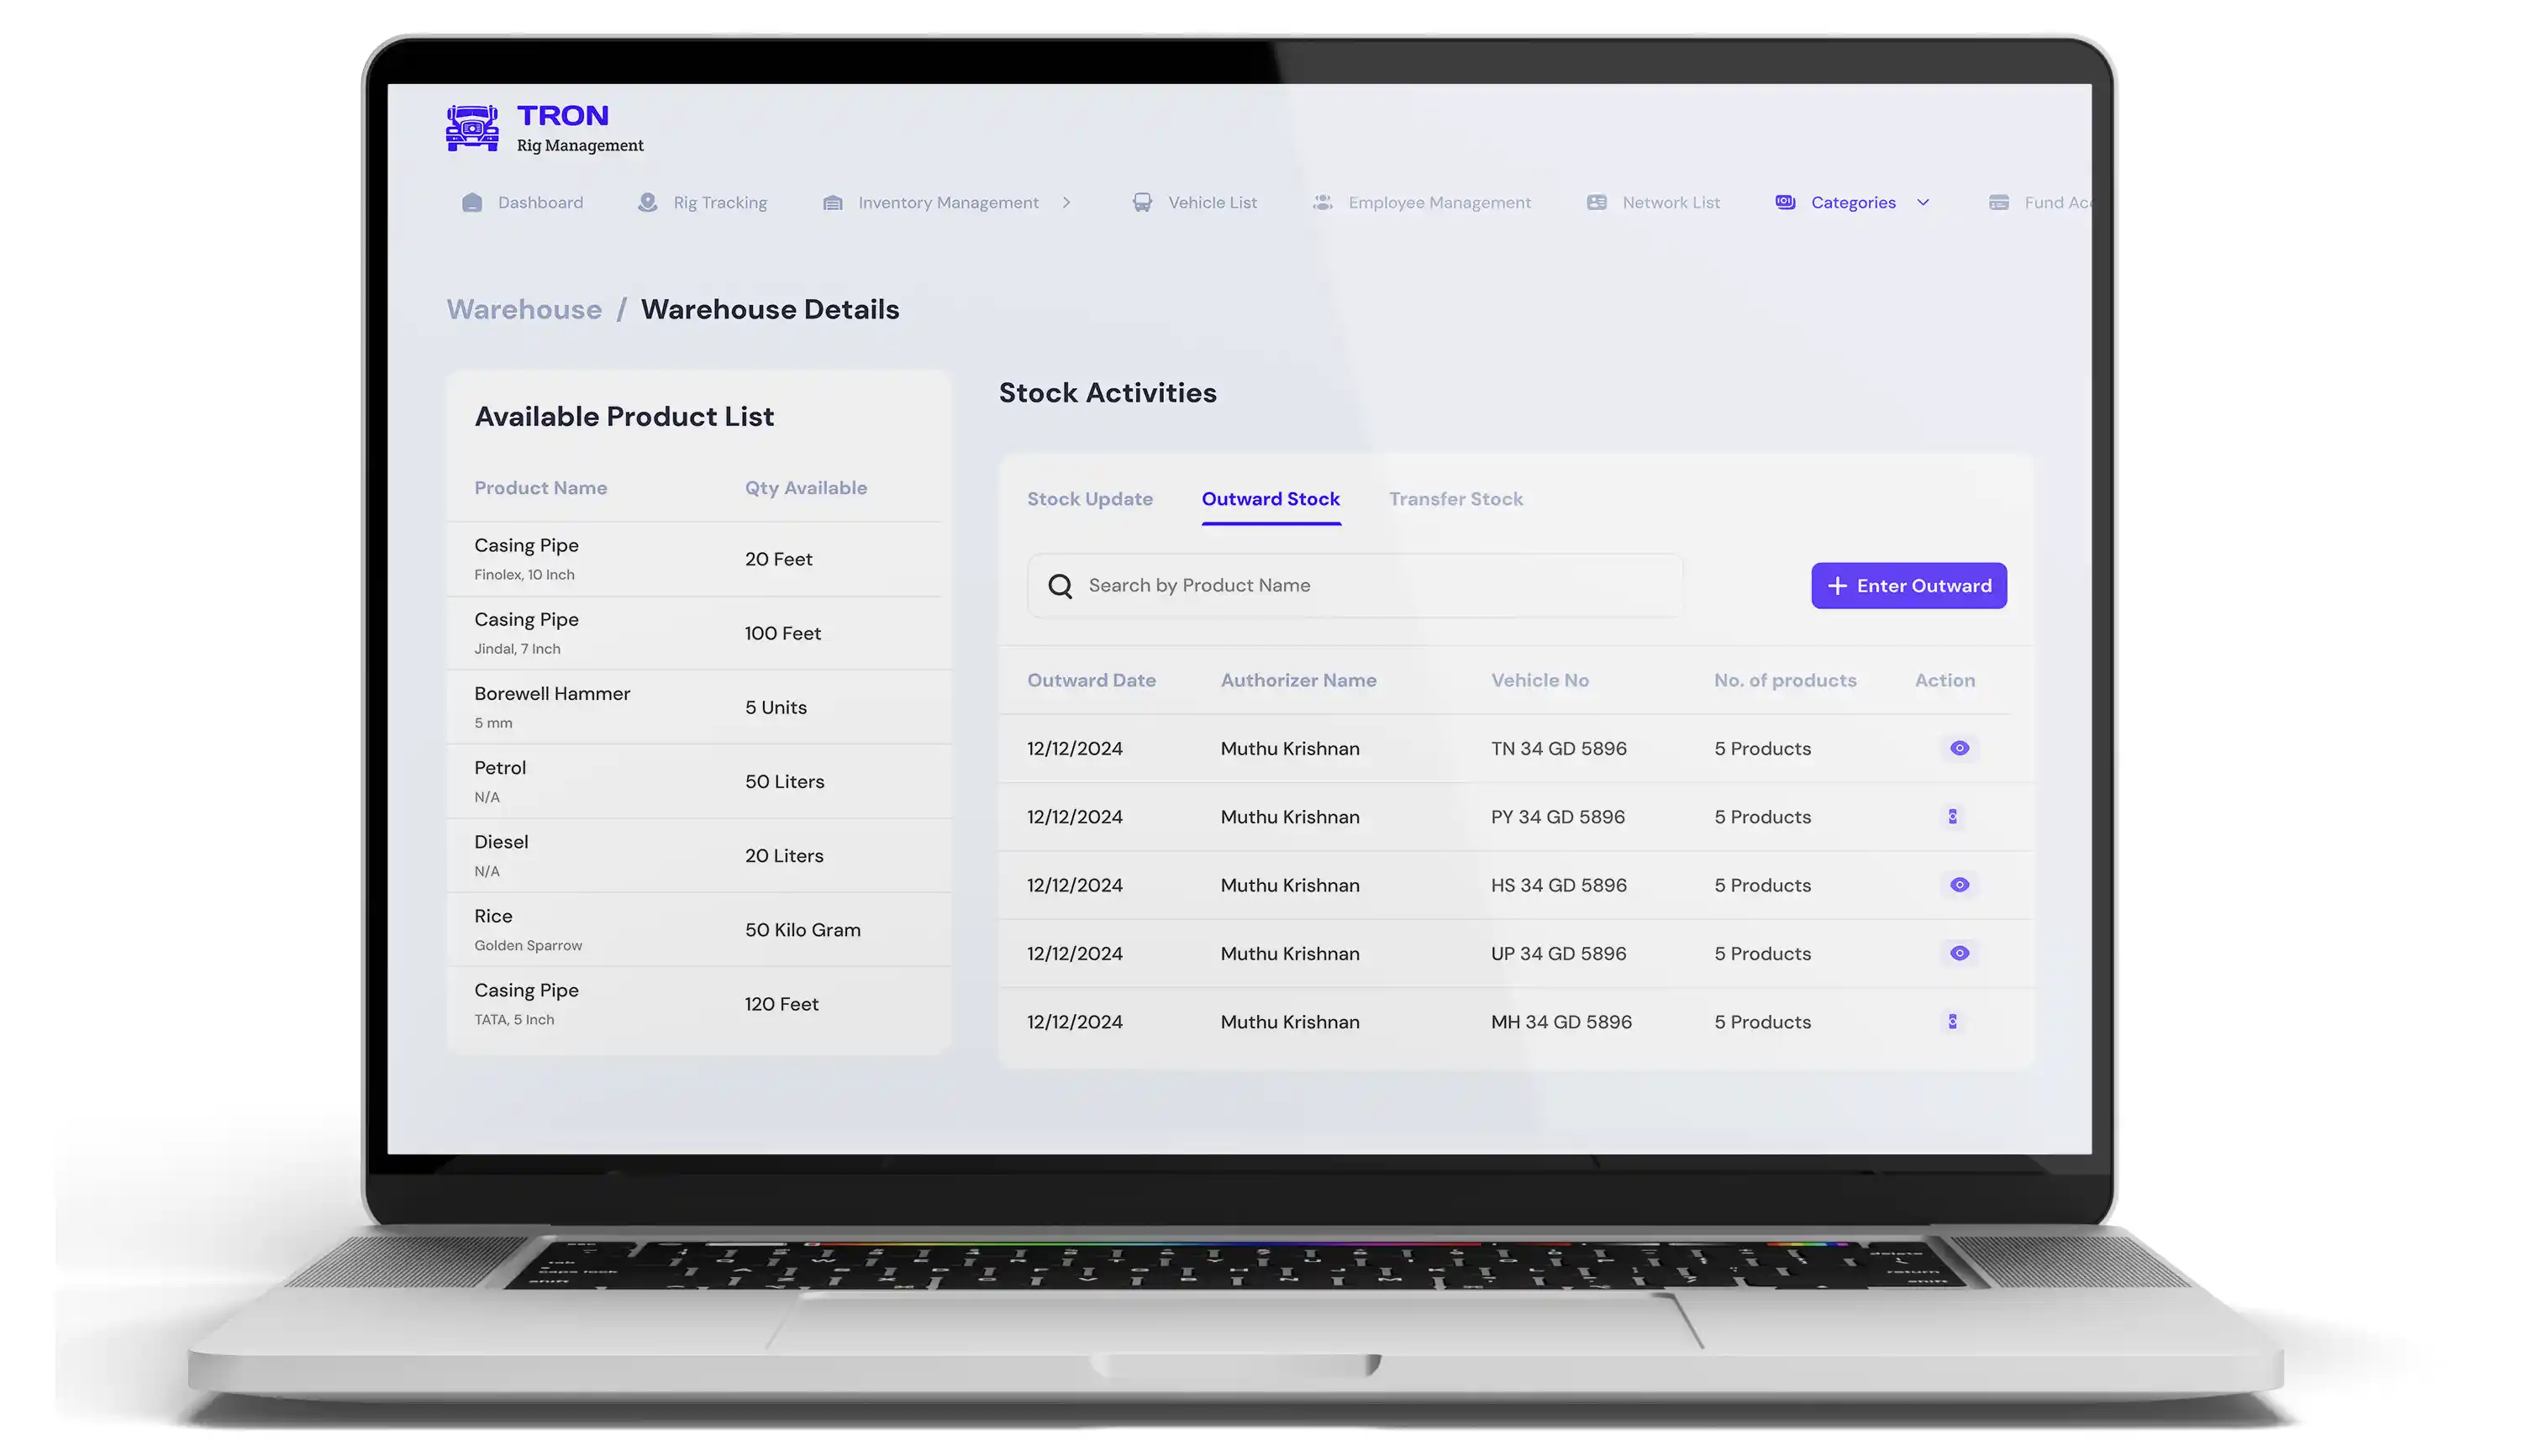Switch to the Transfer Stock tab

[1455, 499]
